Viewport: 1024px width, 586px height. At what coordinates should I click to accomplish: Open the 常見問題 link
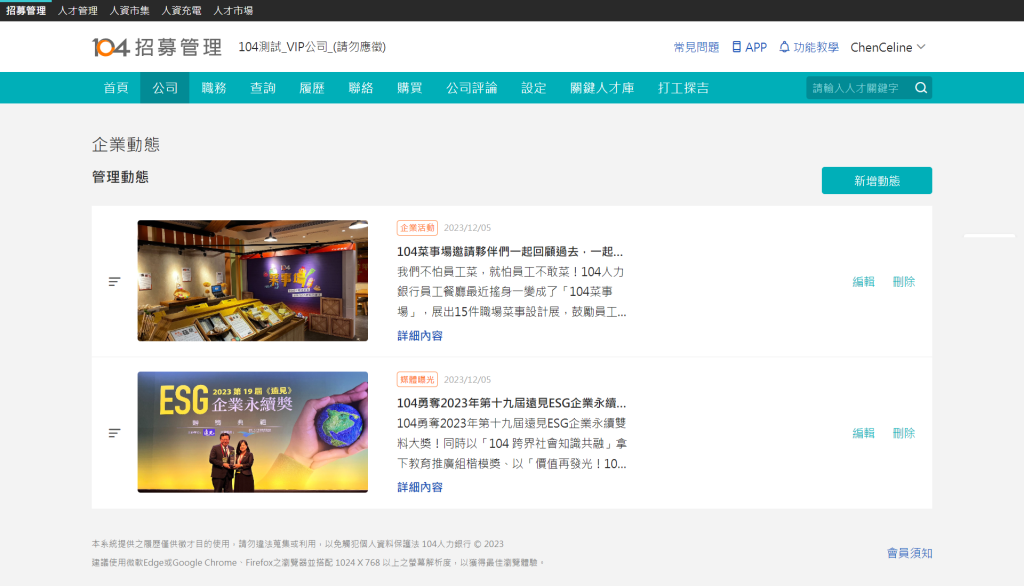pyautogui.click(x=696, y=47)
